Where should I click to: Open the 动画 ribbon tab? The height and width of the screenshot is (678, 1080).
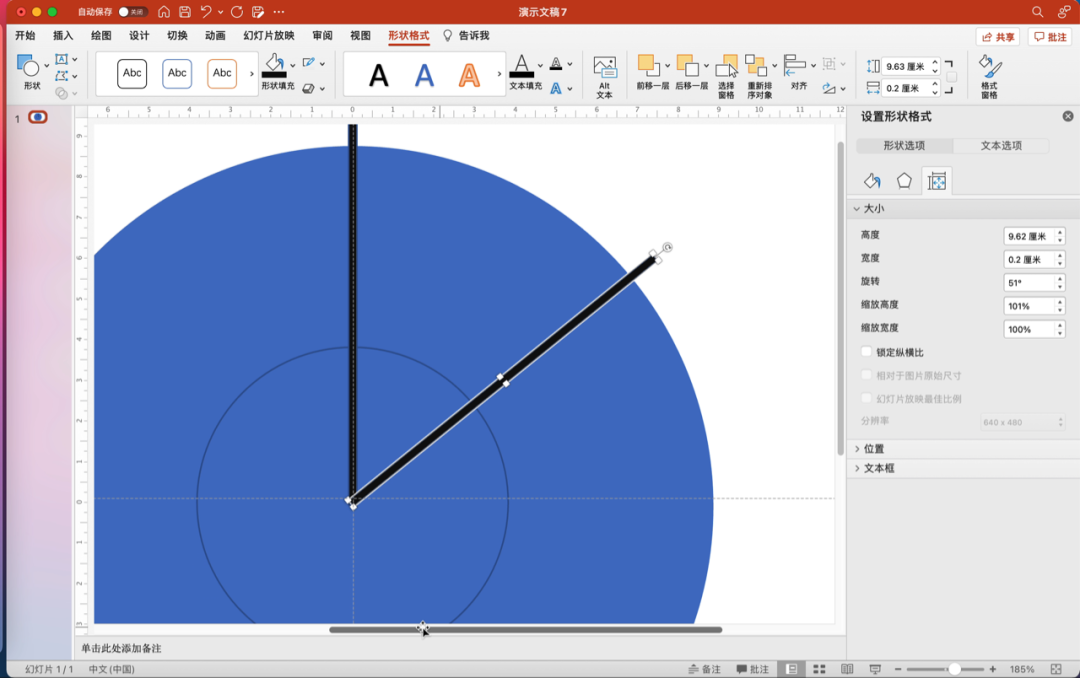coord(215,35)
